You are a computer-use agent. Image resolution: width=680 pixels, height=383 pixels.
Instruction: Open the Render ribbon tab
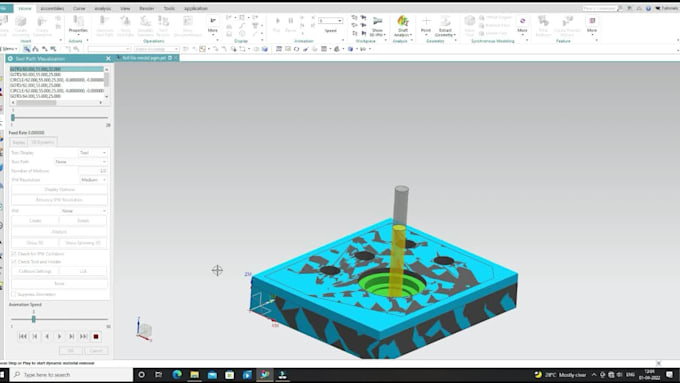(147, 8)
